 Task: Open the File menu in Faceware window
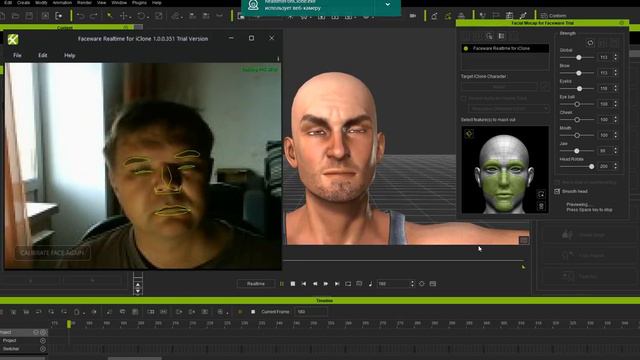(17, 55)
